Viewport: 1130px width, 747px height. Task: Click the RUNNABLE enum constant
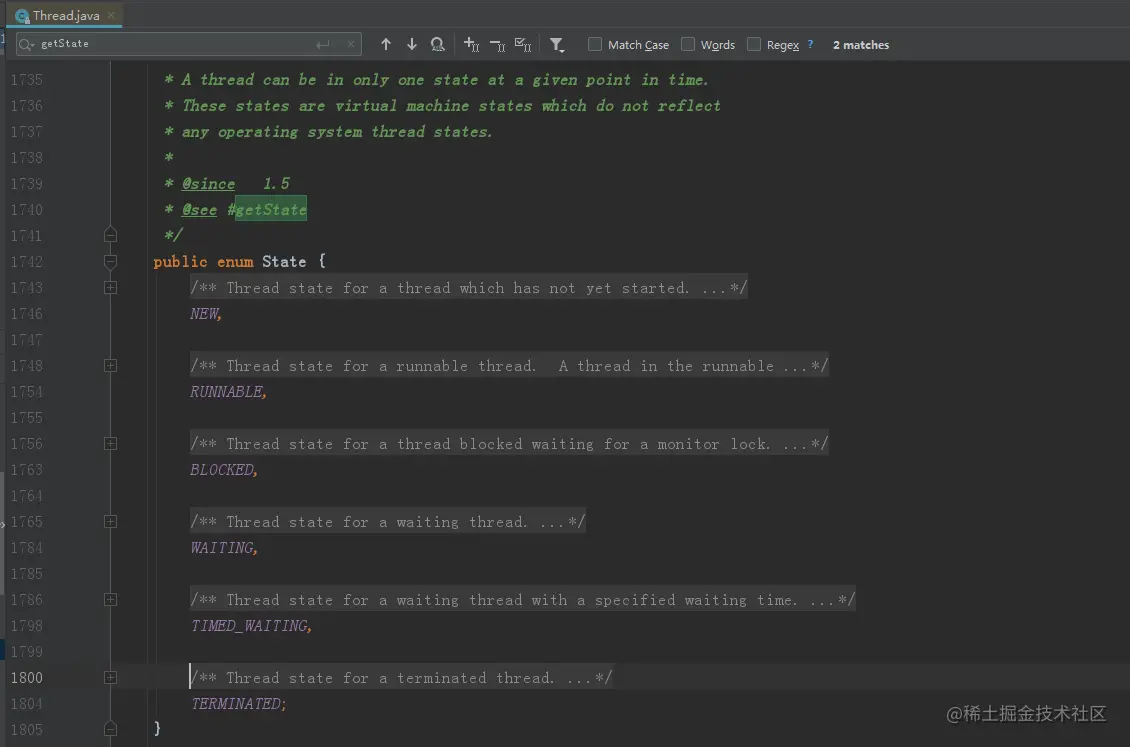tap(227, 391)
